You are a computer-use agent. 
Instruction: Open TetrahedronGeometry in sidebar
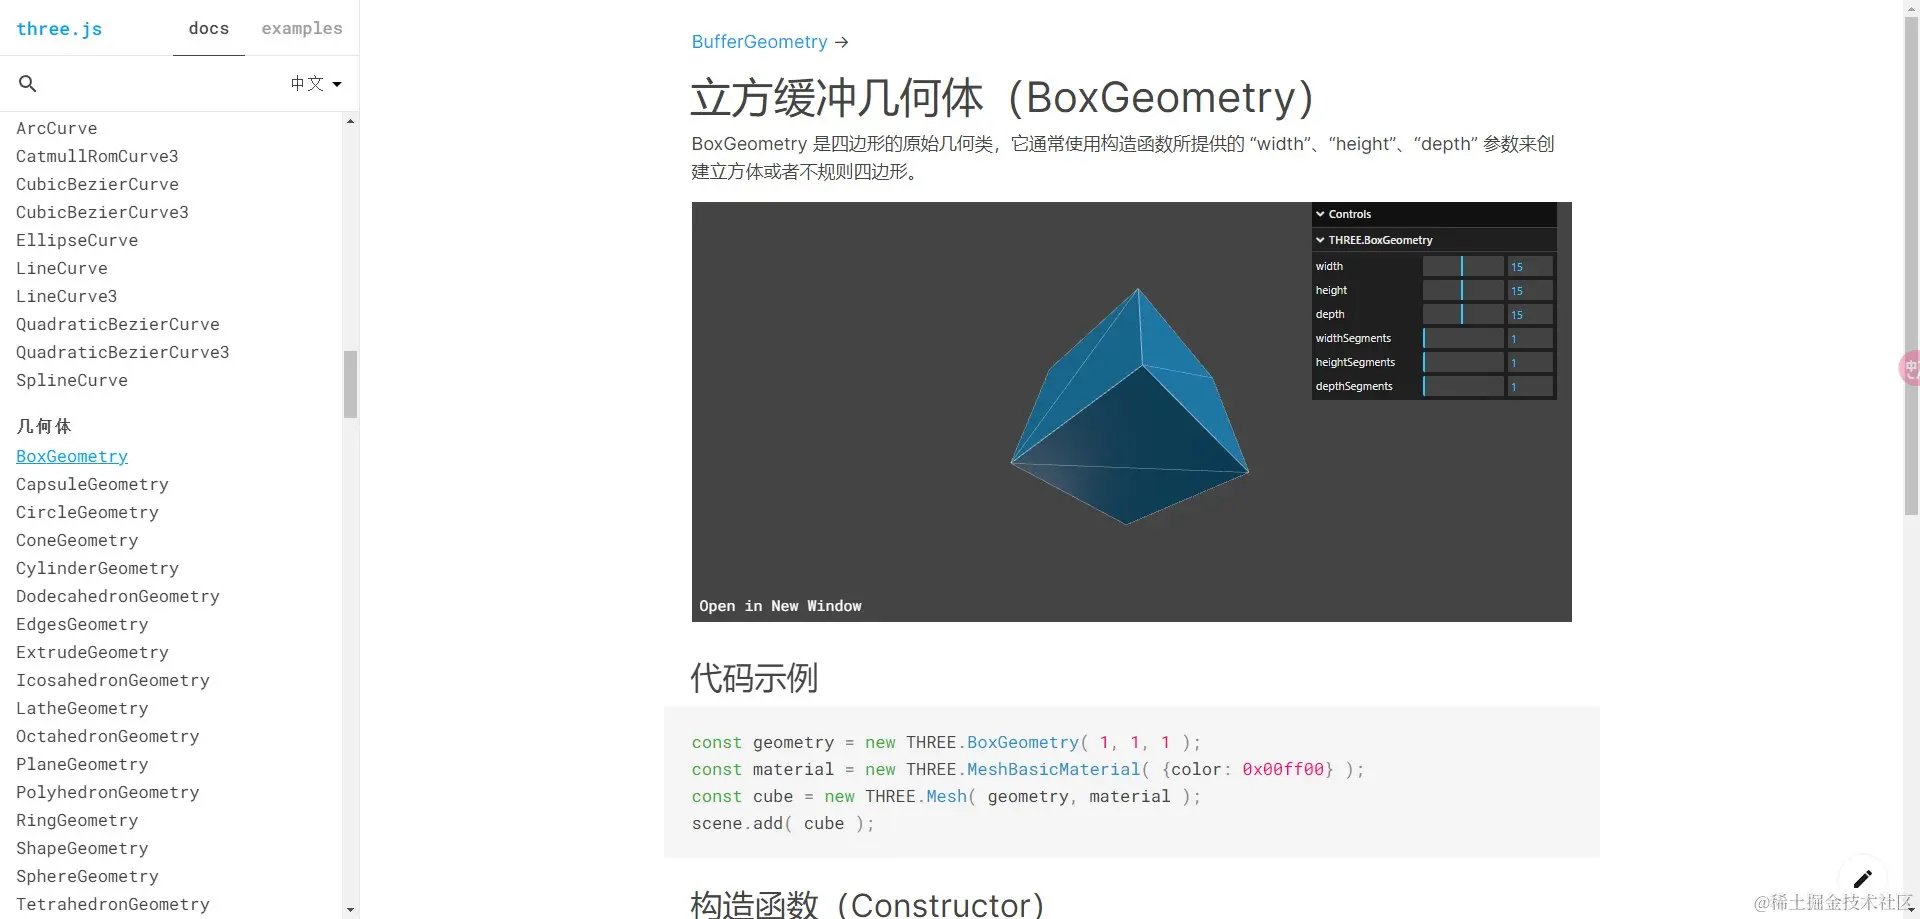point(113,904)
